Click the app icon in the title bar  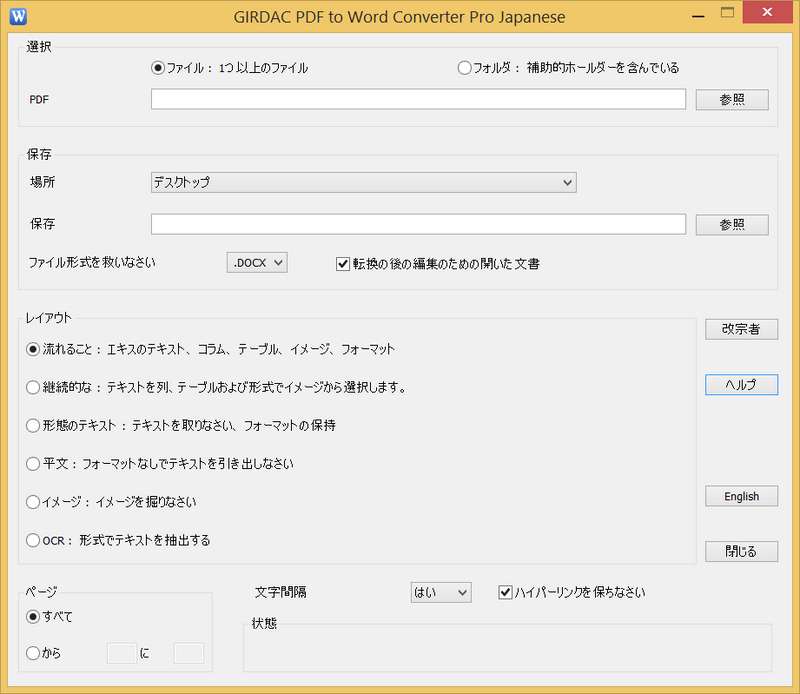17,16
